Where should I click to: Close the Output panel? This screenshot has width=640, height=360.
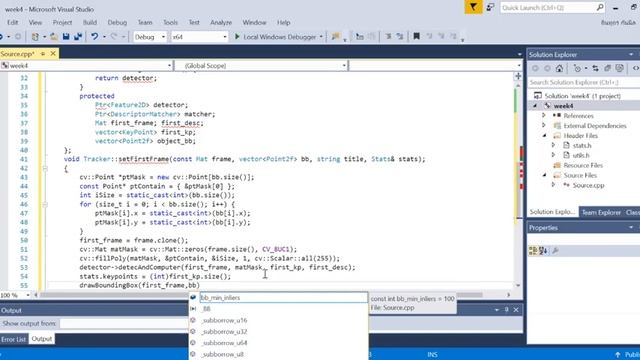pos(516,310)
